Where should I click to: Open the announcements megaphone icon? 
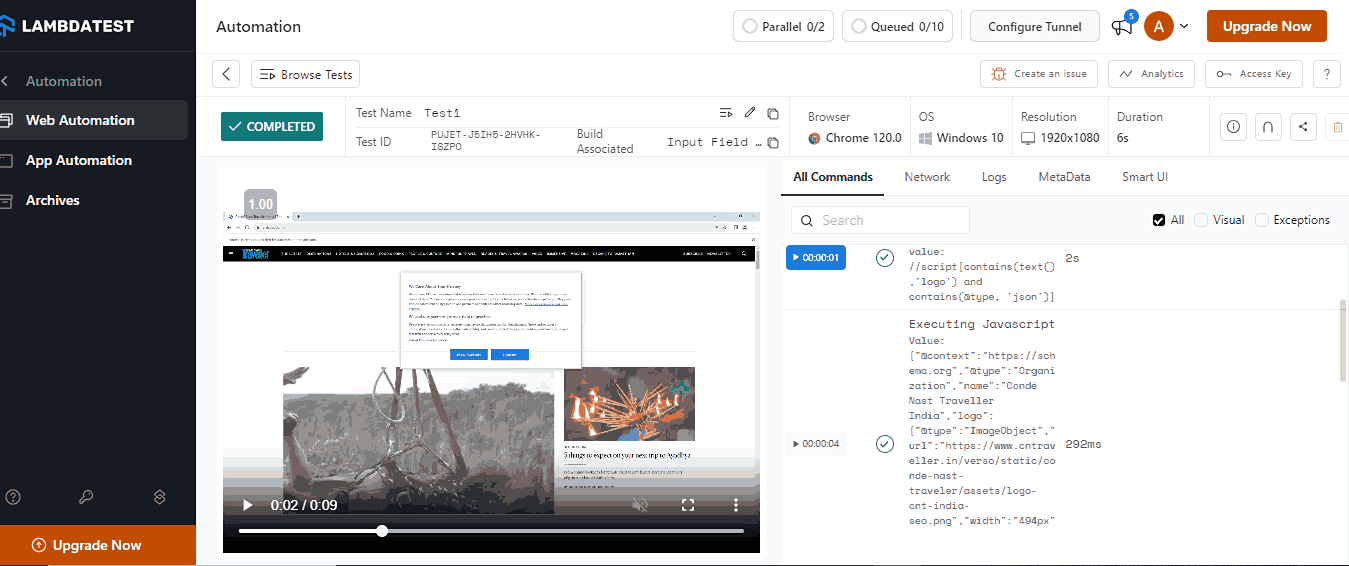pos(1122,27)
